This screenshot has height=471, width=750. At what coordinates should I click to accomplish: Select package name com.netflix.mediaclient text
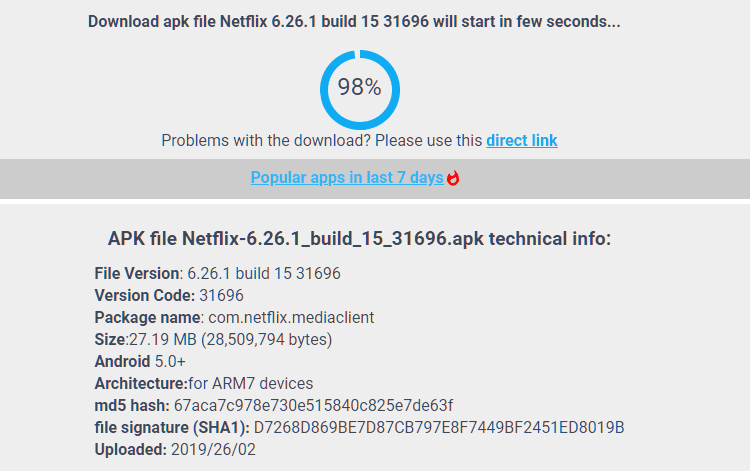[291, 318]
